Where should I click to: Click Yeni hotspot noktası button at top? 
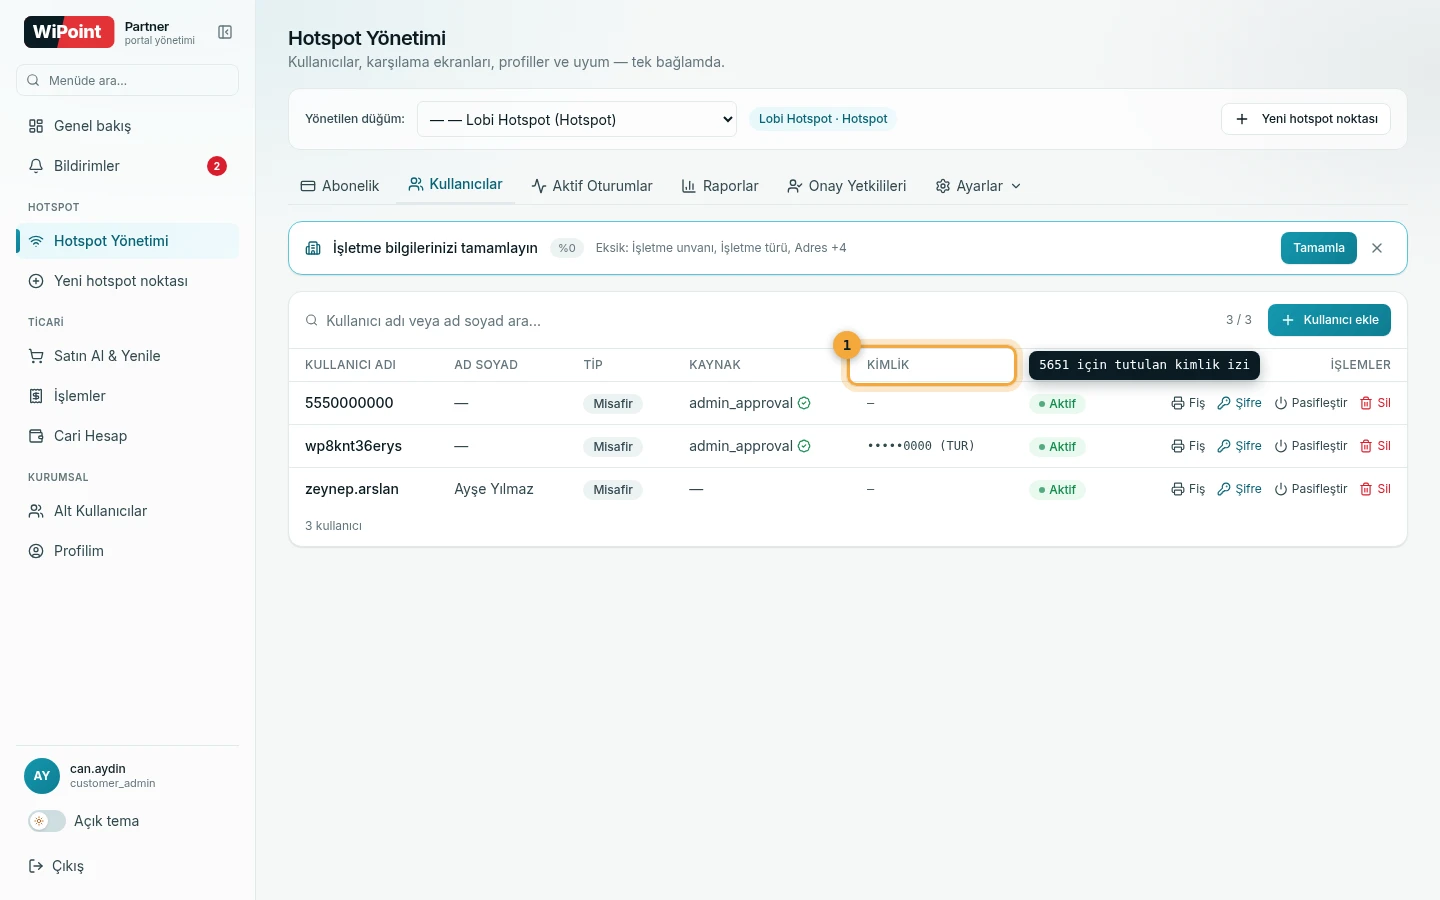(1306, 119)
